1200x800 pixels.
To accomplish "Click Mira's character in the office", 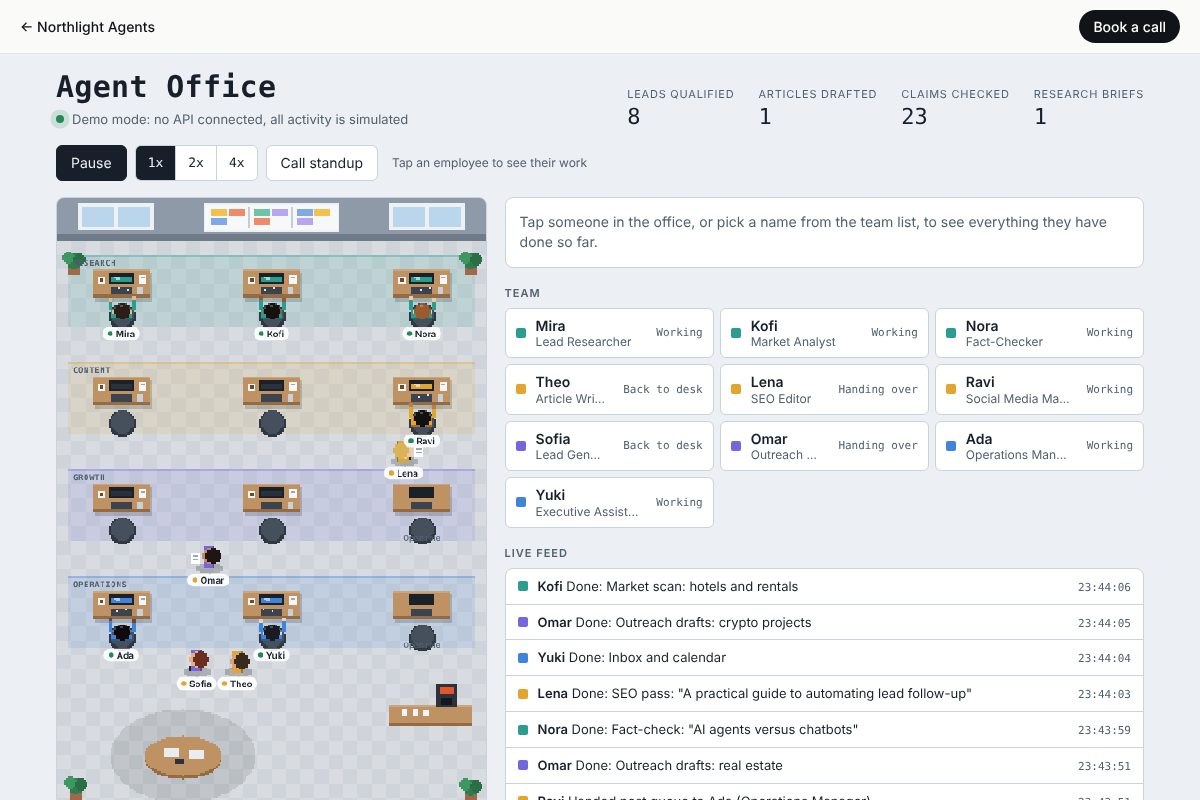I will [x=122, y=312].
